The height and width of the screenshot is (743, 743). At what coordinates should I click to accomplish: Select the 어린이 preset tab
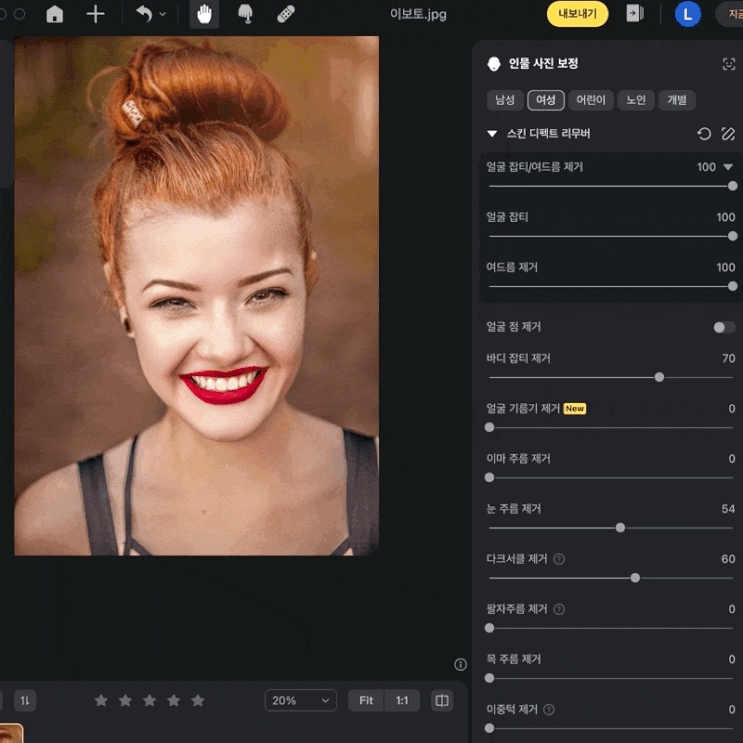[591, 100]
